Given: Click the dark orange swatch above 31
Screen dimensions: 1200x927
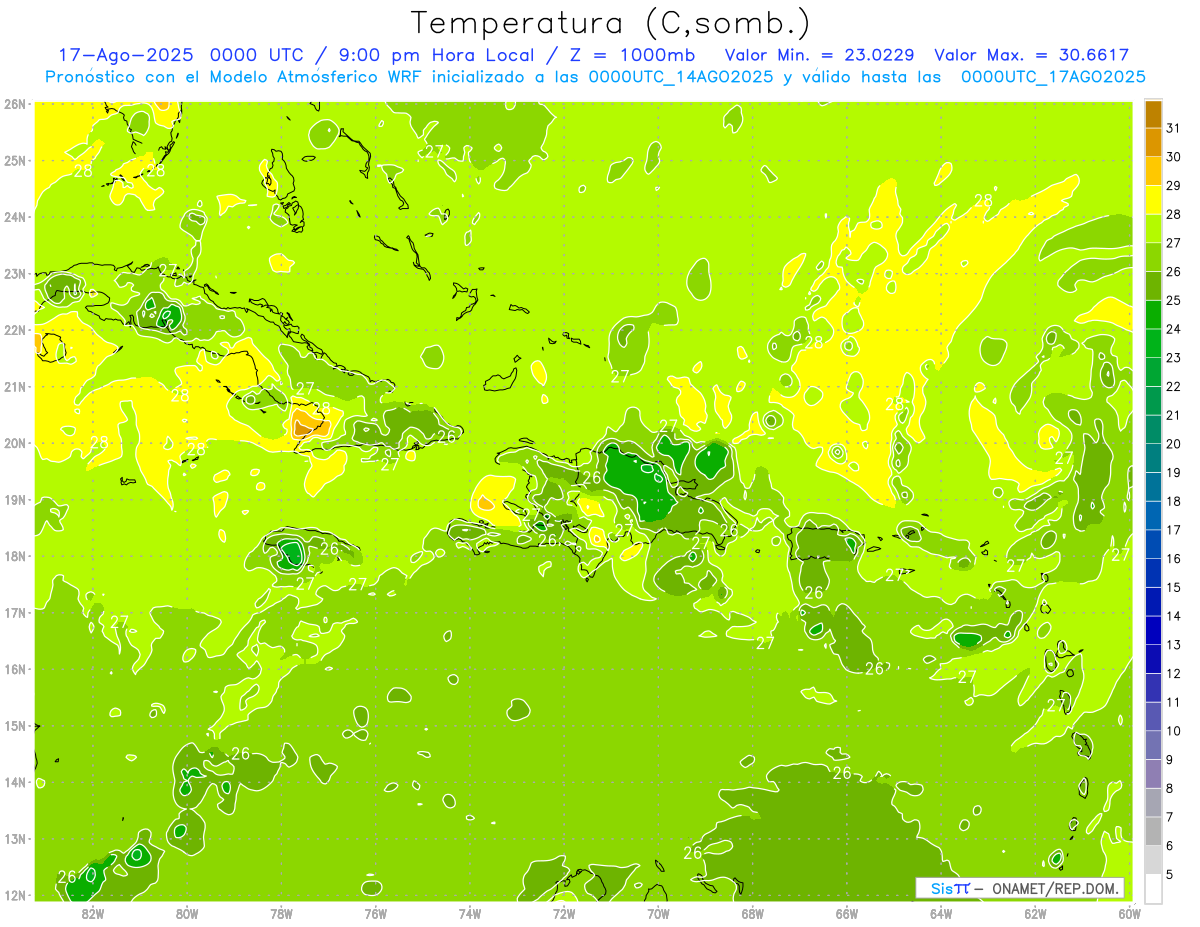Looking at the screenshot, I should click(x=1152, y=114).
